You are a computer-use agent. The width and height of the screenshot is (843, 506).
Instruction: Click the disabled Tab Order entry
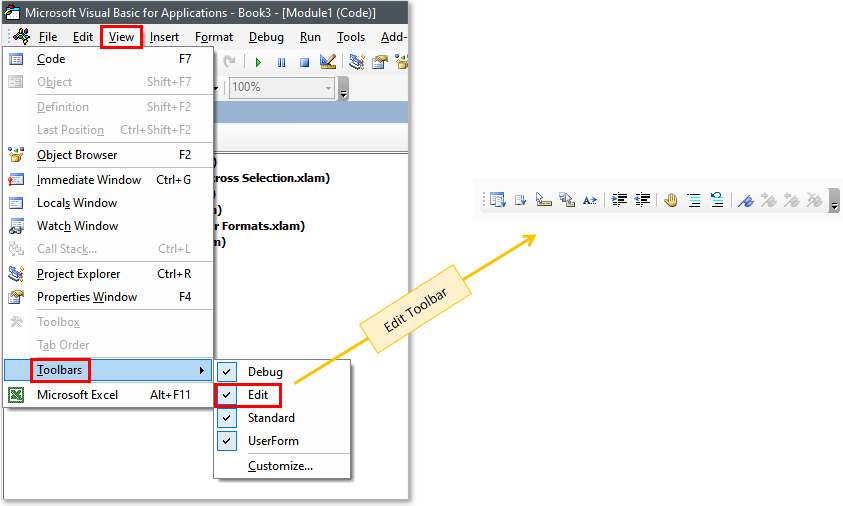click(x=108, y=345)
